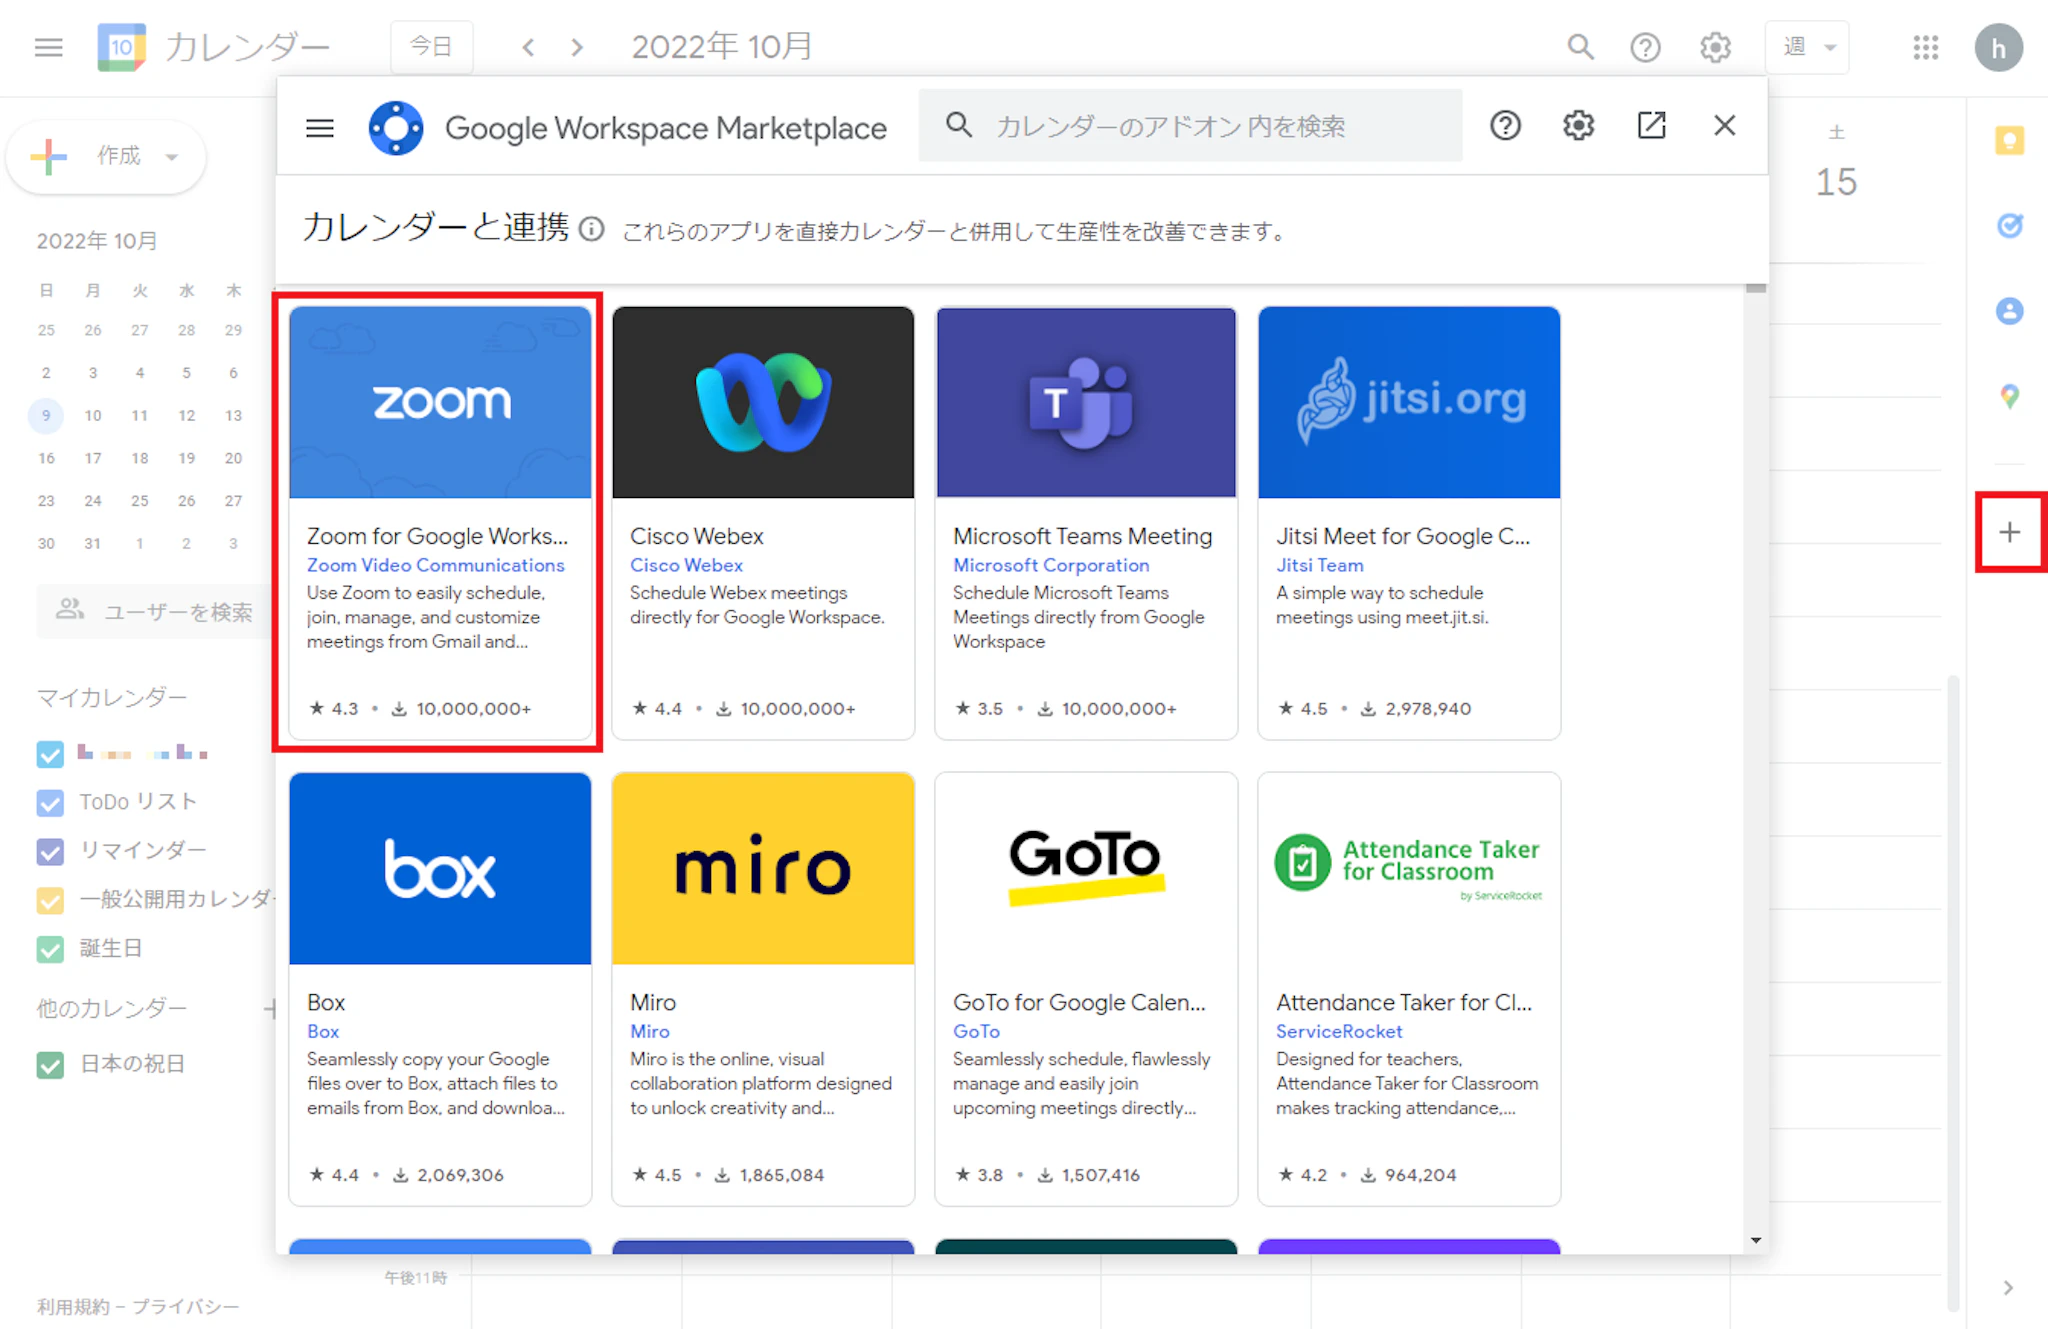Open Zoom Video Communications developer link
Viewport: 2048px width, 1329px height.
(x=435, y=565)
